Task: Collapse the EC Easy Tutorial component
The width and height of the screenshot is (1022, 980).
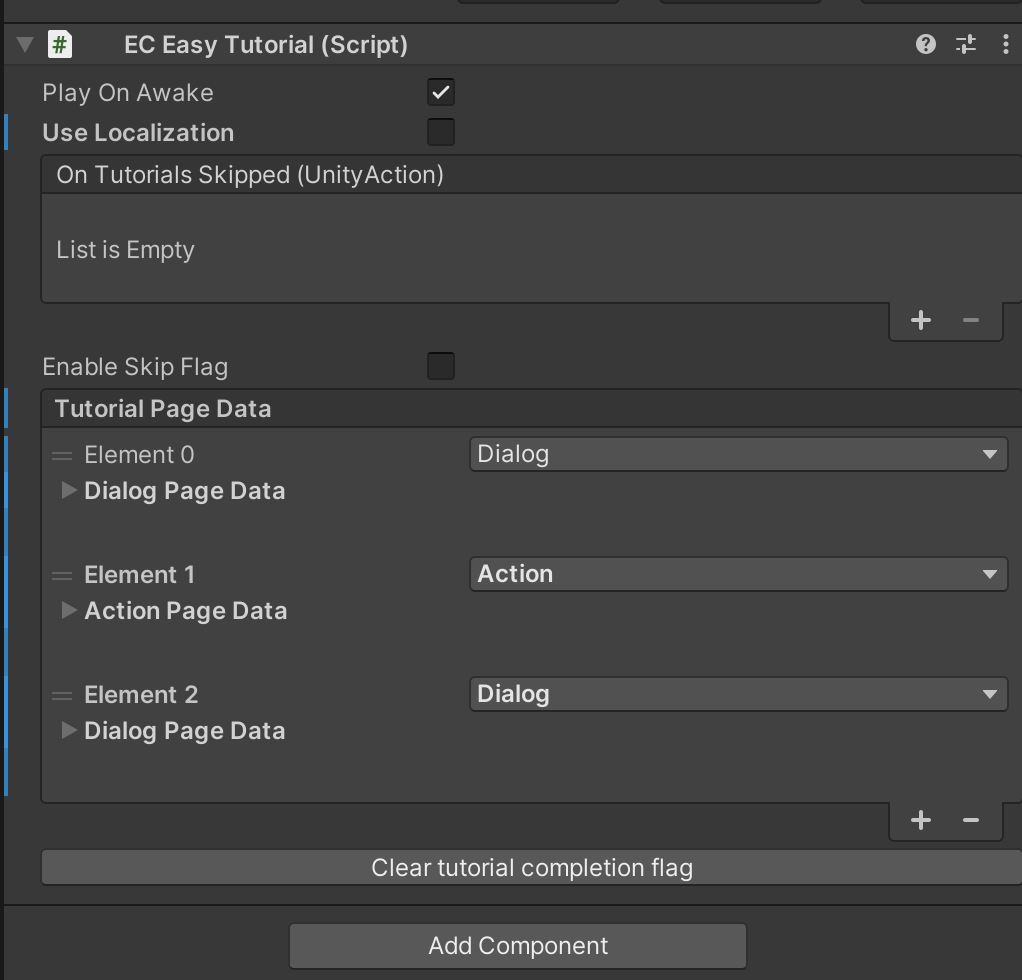Action: [25, 44]
